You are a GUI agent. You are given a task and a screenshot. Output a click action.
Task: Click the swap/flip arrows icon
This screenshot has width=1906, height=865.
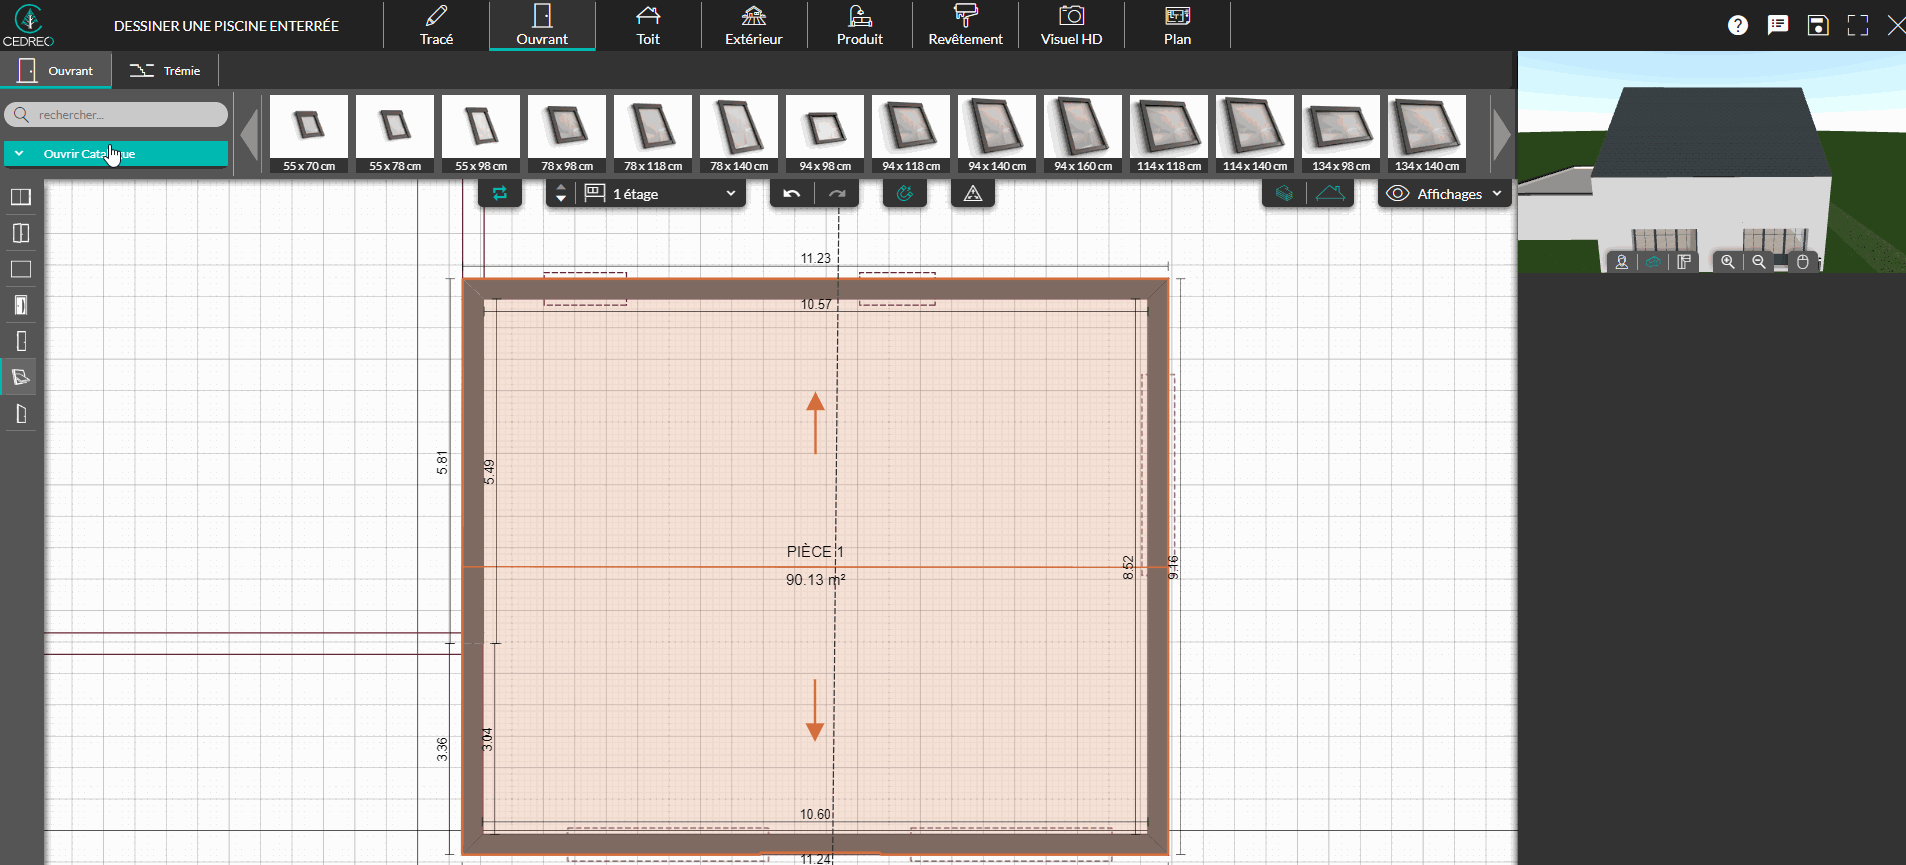click(x=500, y=194)
